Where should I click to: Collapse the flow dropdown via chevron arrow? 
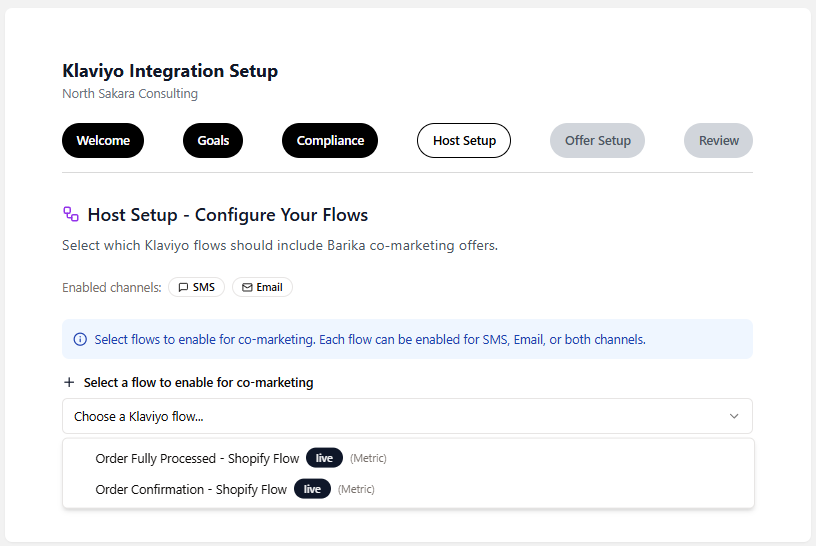(x=734, y=416)
